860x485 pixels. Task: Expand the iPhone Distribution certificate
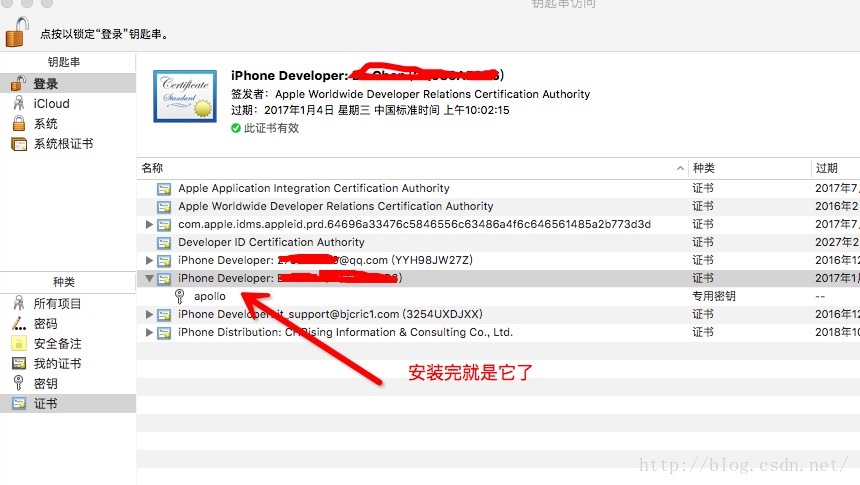pos(149,332)
